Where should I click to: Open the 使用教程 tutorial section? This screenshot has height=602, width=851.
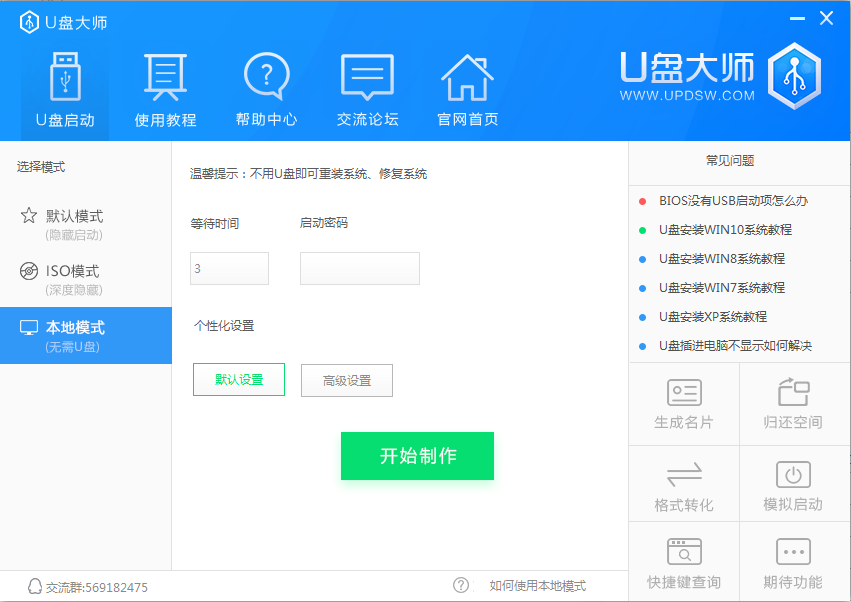pos(166,90)
